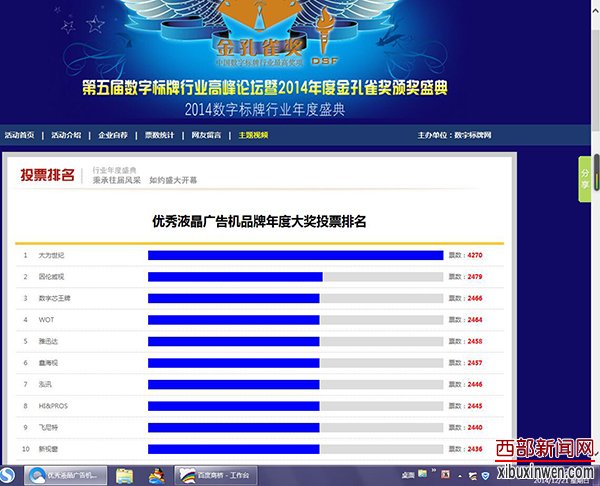Open the file explorer folder taskbar icon
Screen dimensions: 600x486
(125, 474)
